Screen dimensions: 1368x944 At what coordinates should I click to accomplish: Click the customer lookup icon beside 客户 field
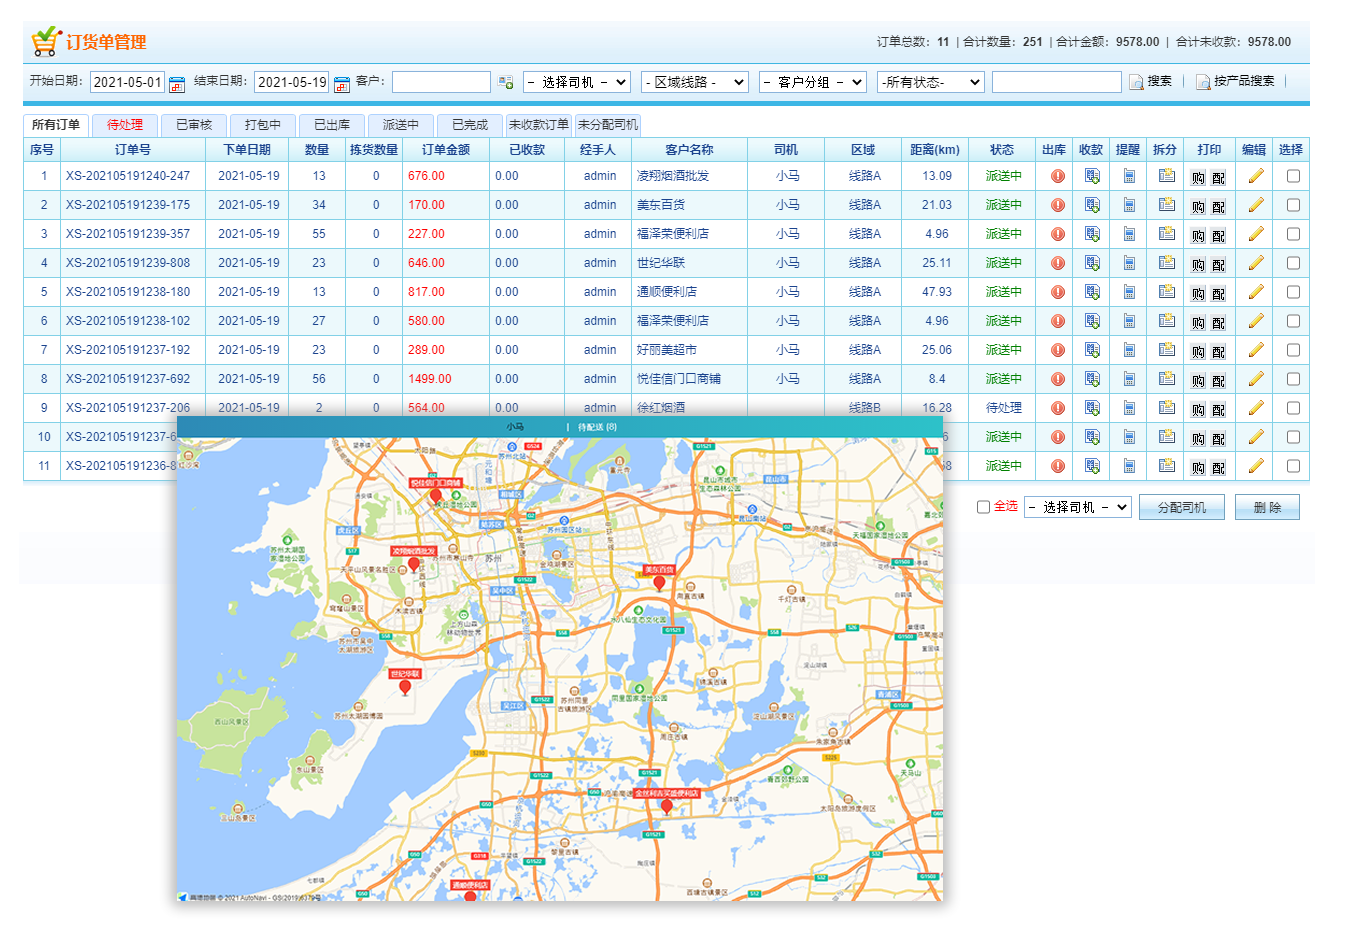point(506,82)
